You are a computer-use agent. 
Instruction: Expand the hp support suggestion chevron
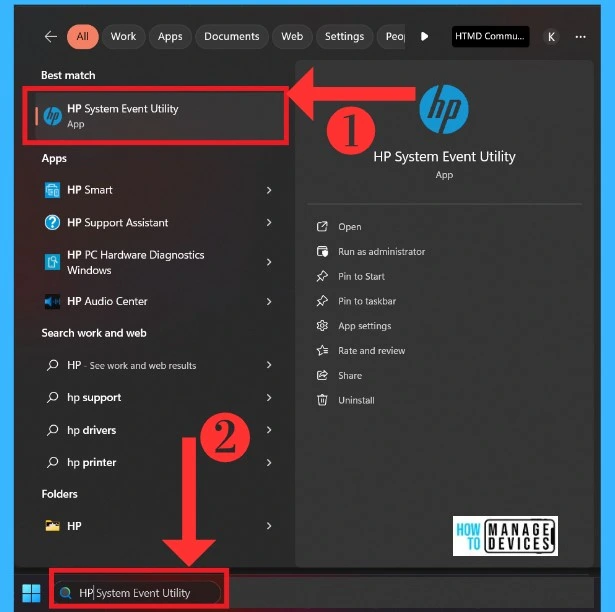click(269, 397)
